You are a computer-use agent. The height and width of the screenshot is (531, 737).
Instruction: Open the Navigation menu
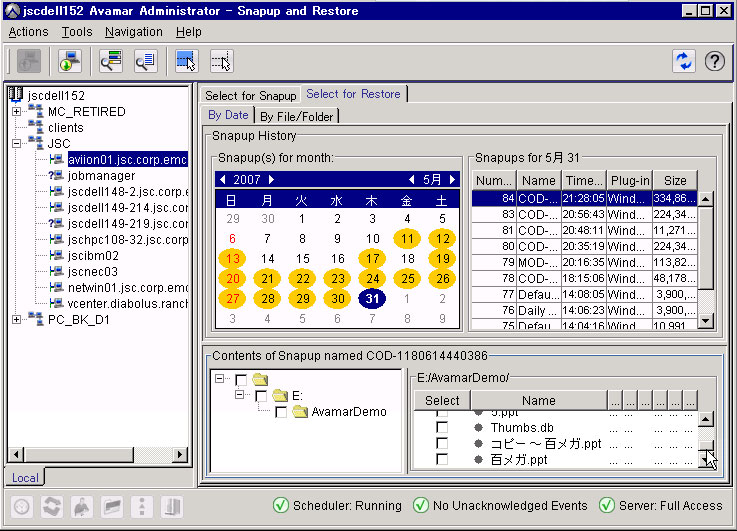(133, 32)
